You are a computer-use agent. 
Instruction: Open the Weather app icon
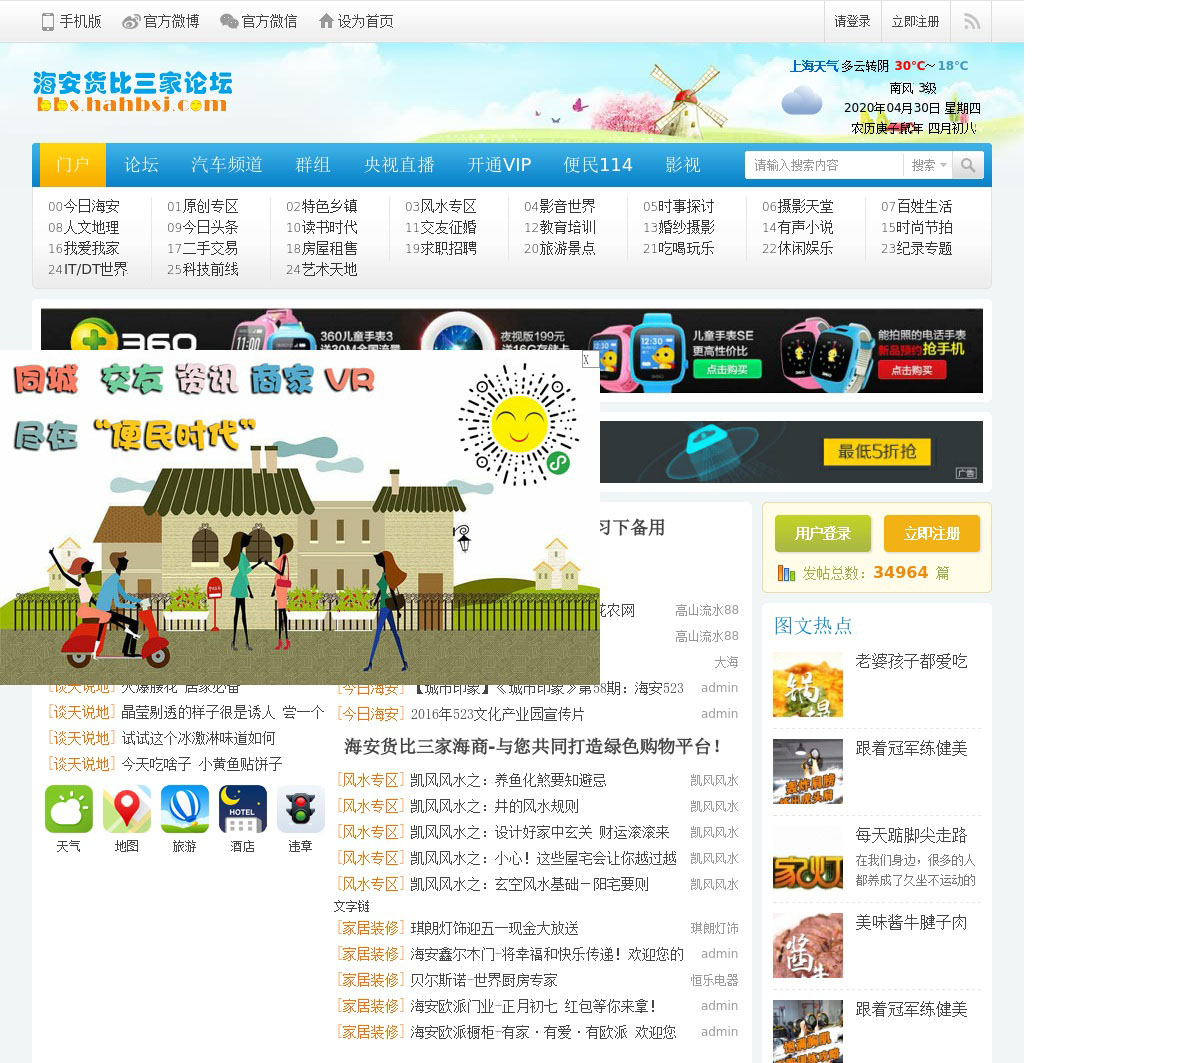(69, 809)
